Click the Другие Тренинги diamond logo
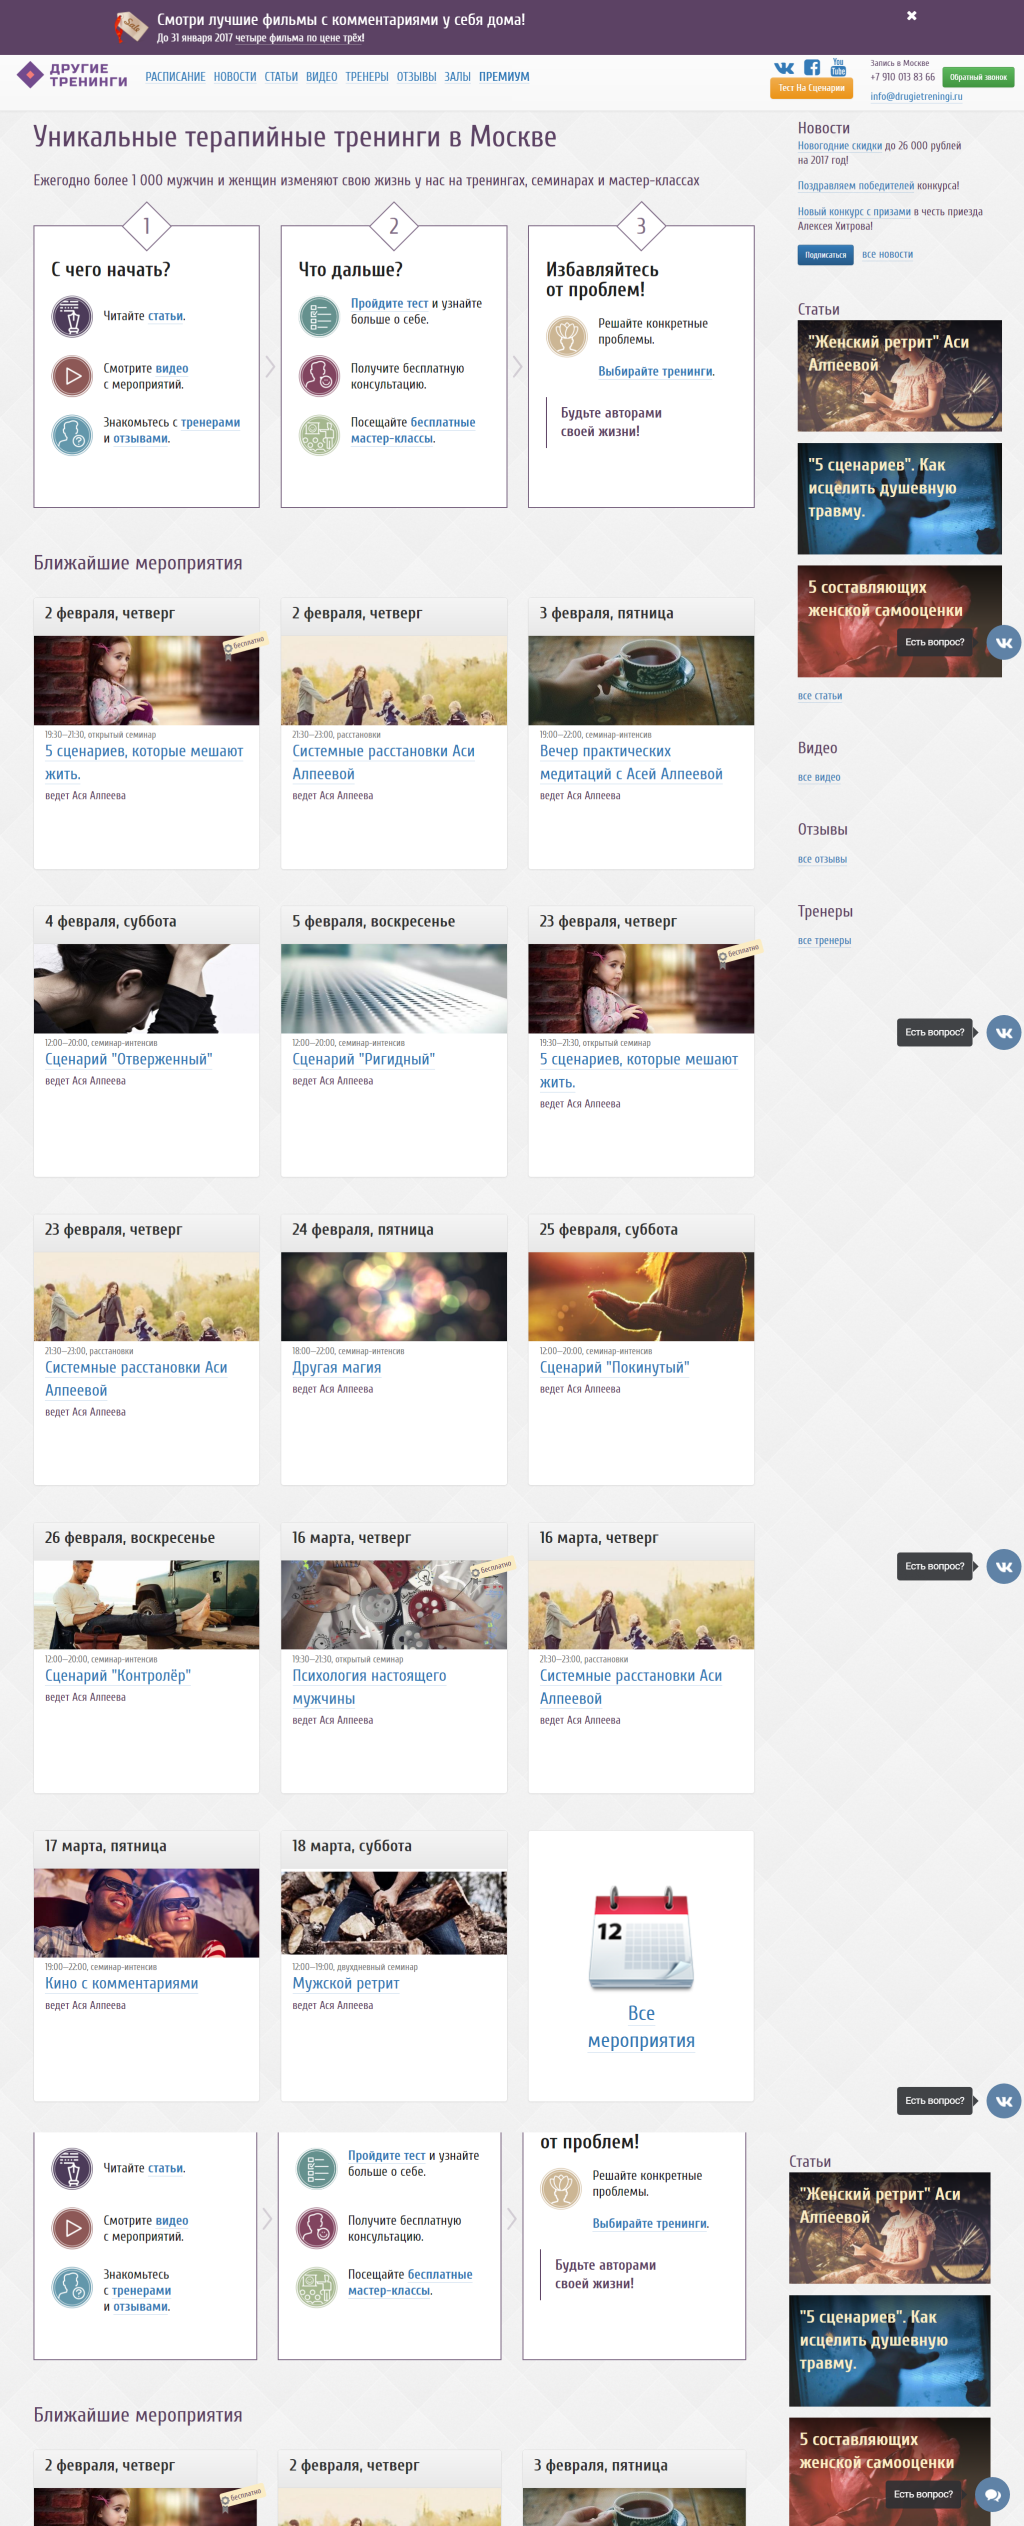The height and width of the screenshot is (2526, 1024). (29, 74)
